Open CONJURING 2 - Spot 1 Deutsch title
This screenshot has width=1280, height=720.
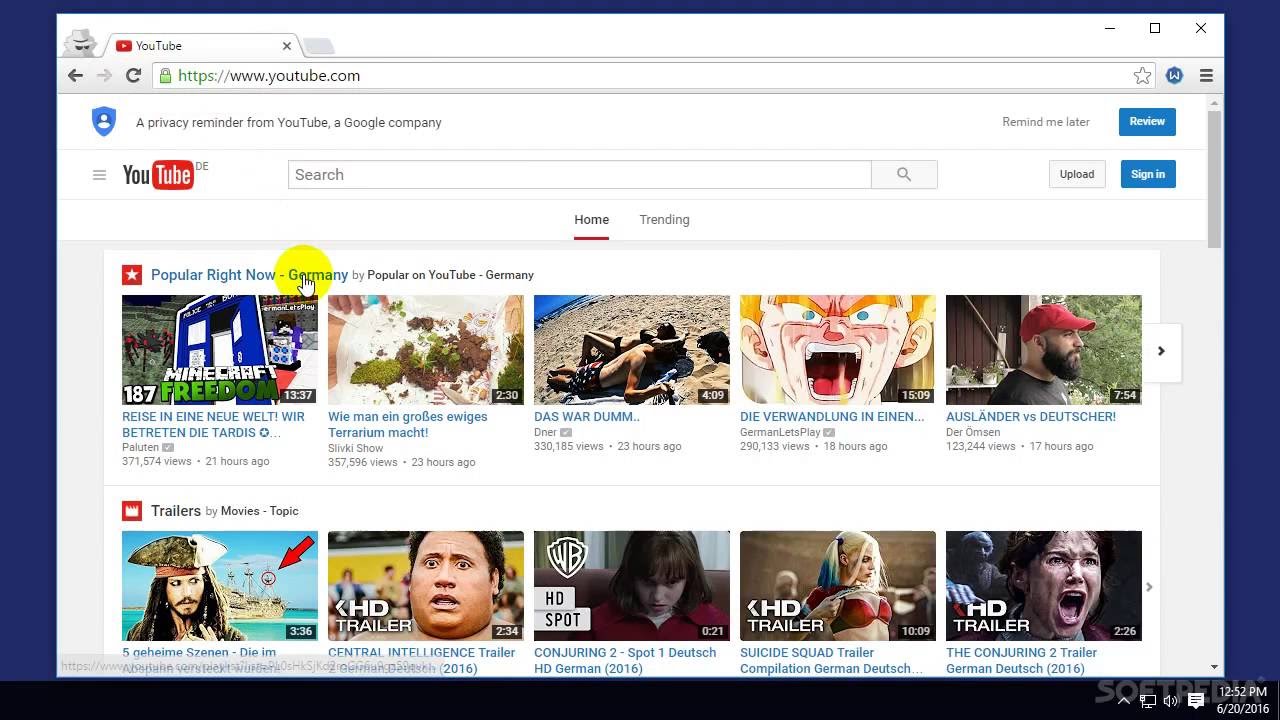[625, 661]
